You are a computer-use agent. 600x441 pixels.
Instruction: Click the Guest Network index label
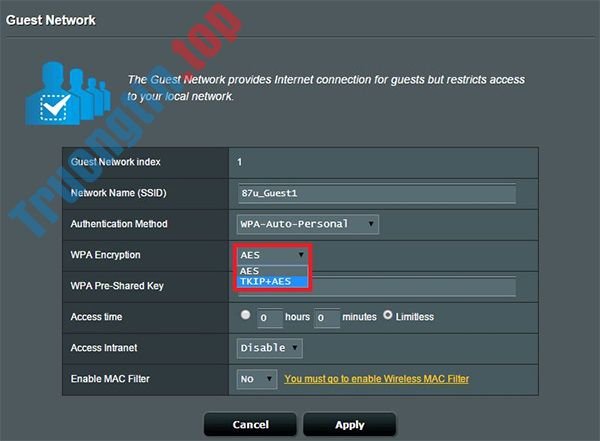coord(116,162)
